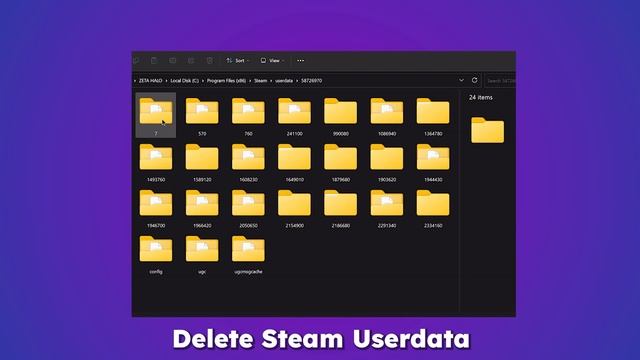Image resolution: width=640 pixels, height=360 pixels.
Task: Click the Share toolbar icon
Action: (x=191, y=60)
